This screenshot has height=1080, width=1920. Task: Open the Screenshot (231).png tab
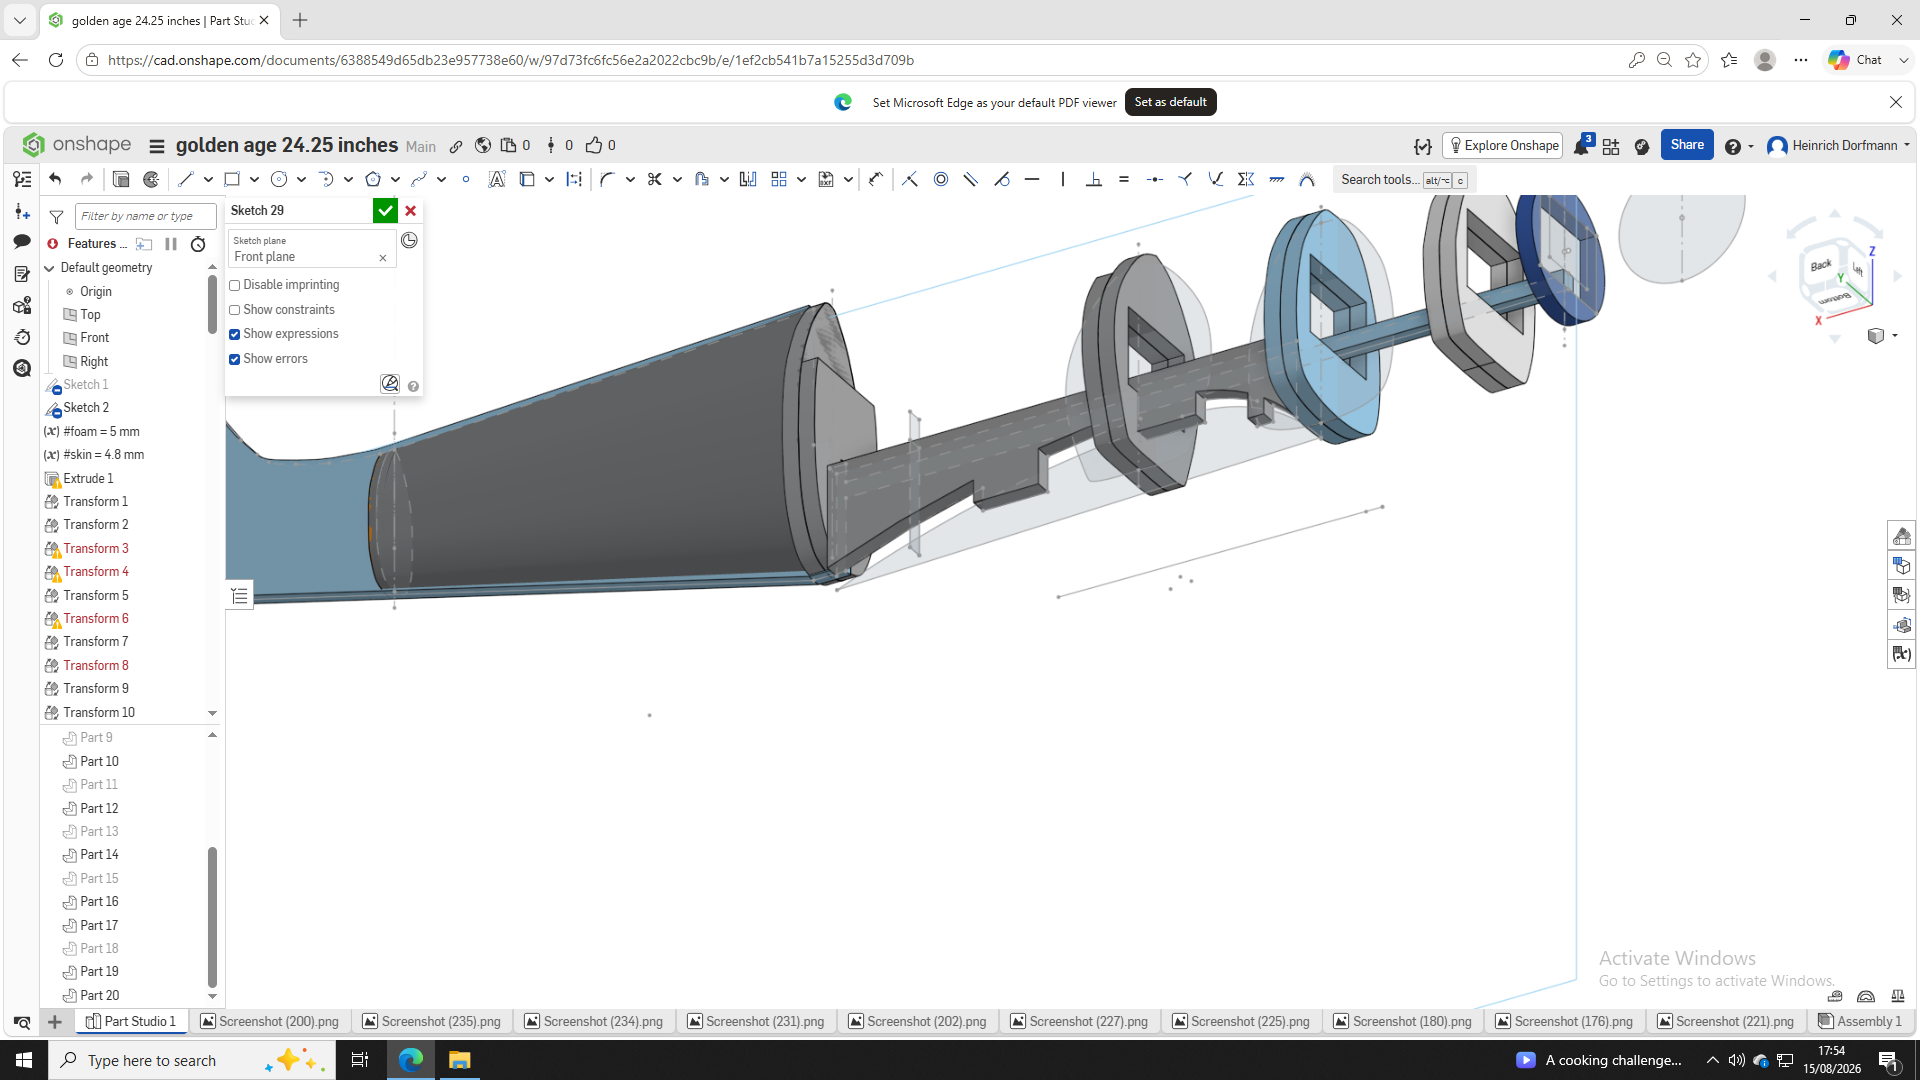click(756, 1021)
